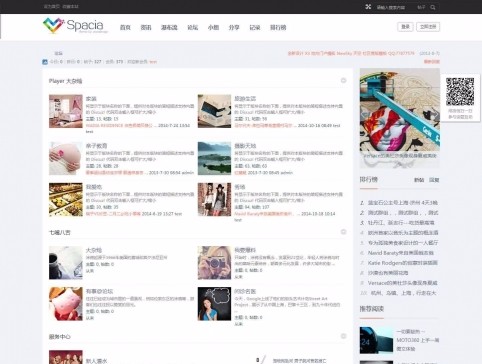
Task: Open the pink pillow forum thumbnail
Action: (66, 304)
